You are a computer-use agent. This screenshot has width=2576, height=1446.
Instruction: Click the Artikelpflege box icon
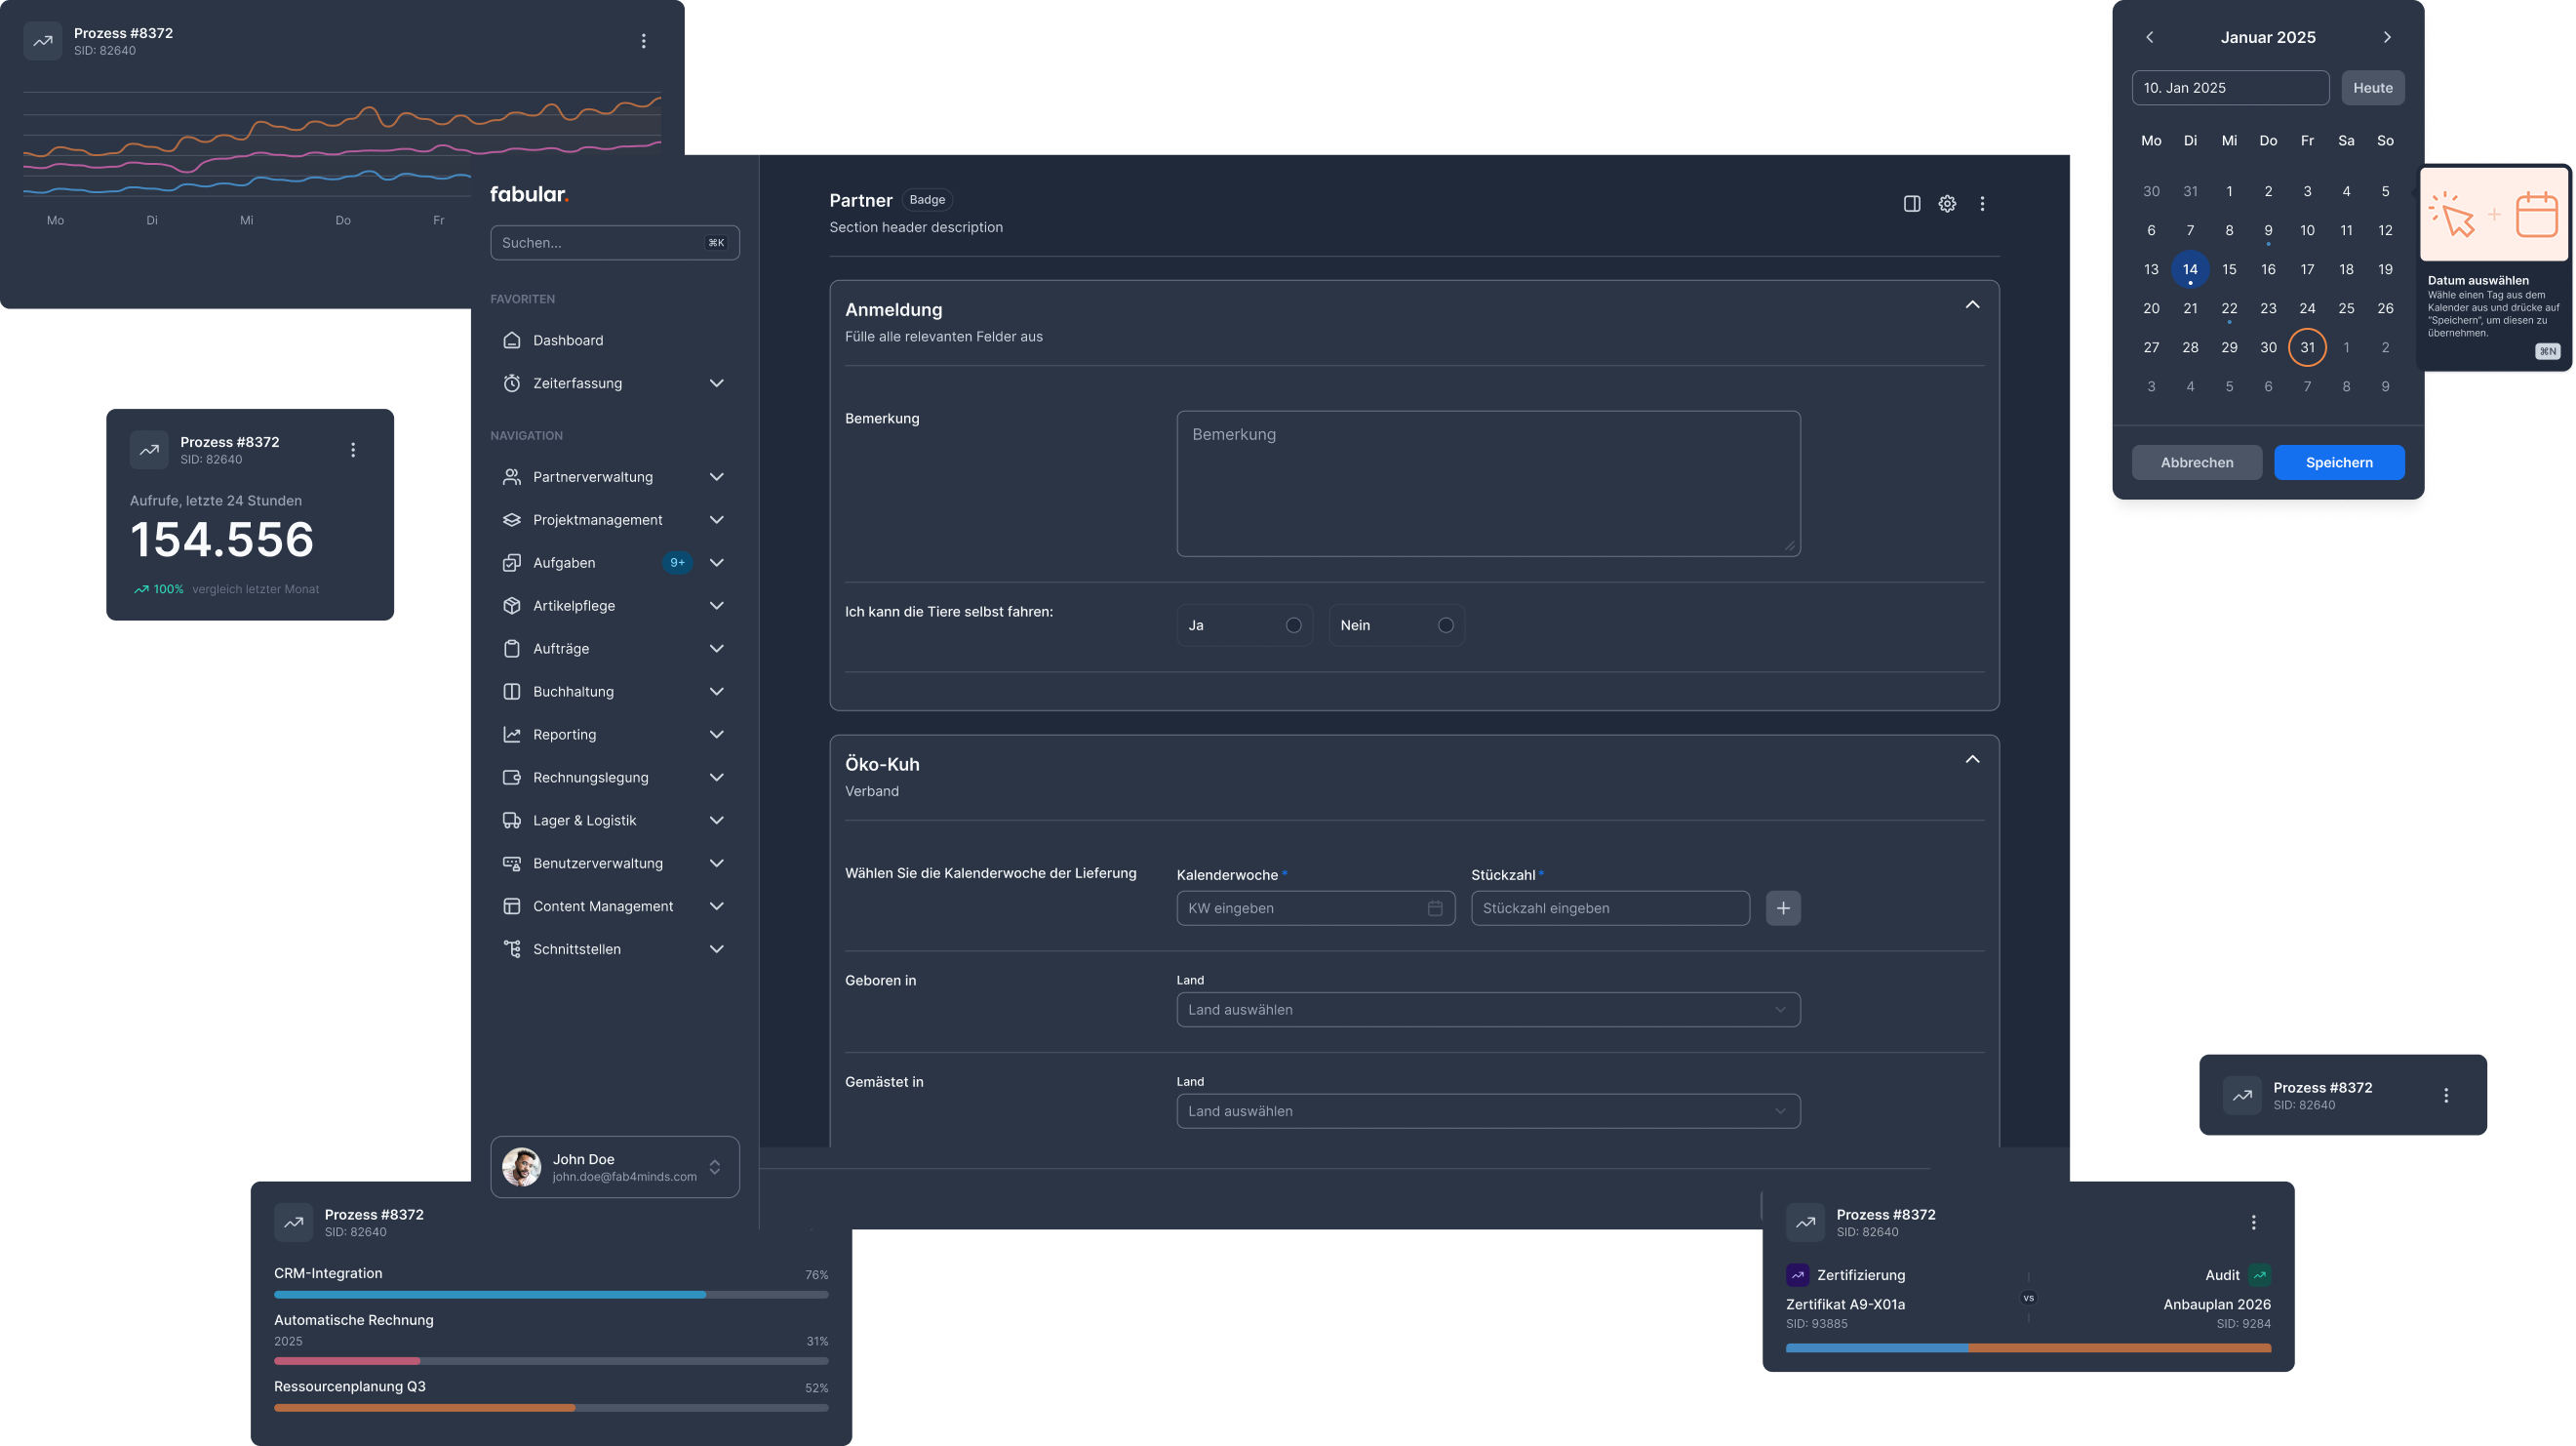(511, 606)
